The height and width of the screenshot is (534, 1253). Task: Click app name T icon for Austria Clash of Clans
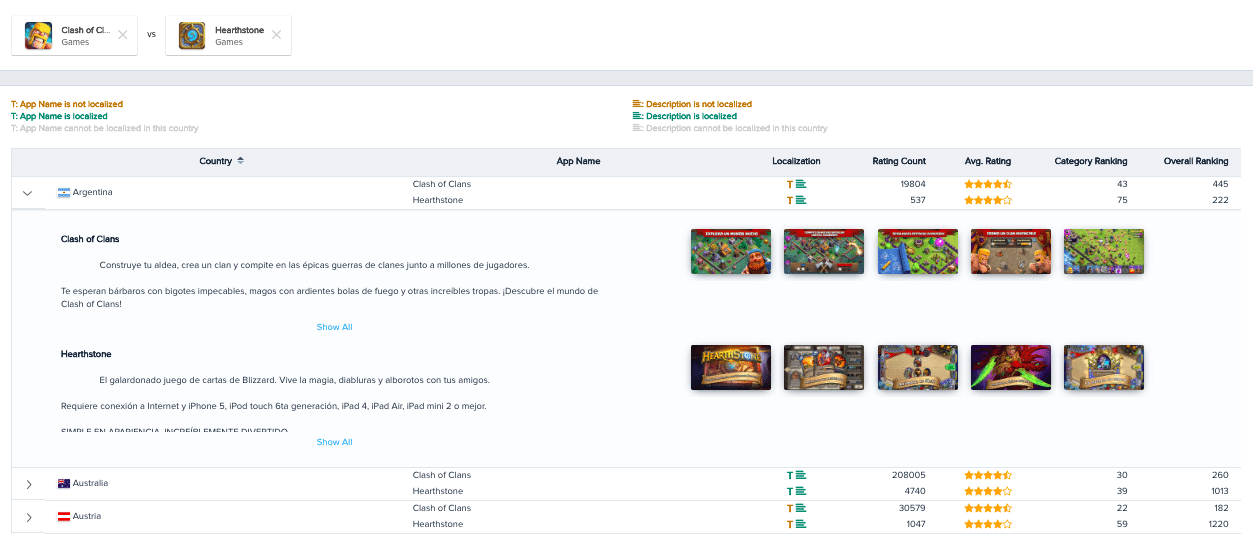tap(790, 508)
